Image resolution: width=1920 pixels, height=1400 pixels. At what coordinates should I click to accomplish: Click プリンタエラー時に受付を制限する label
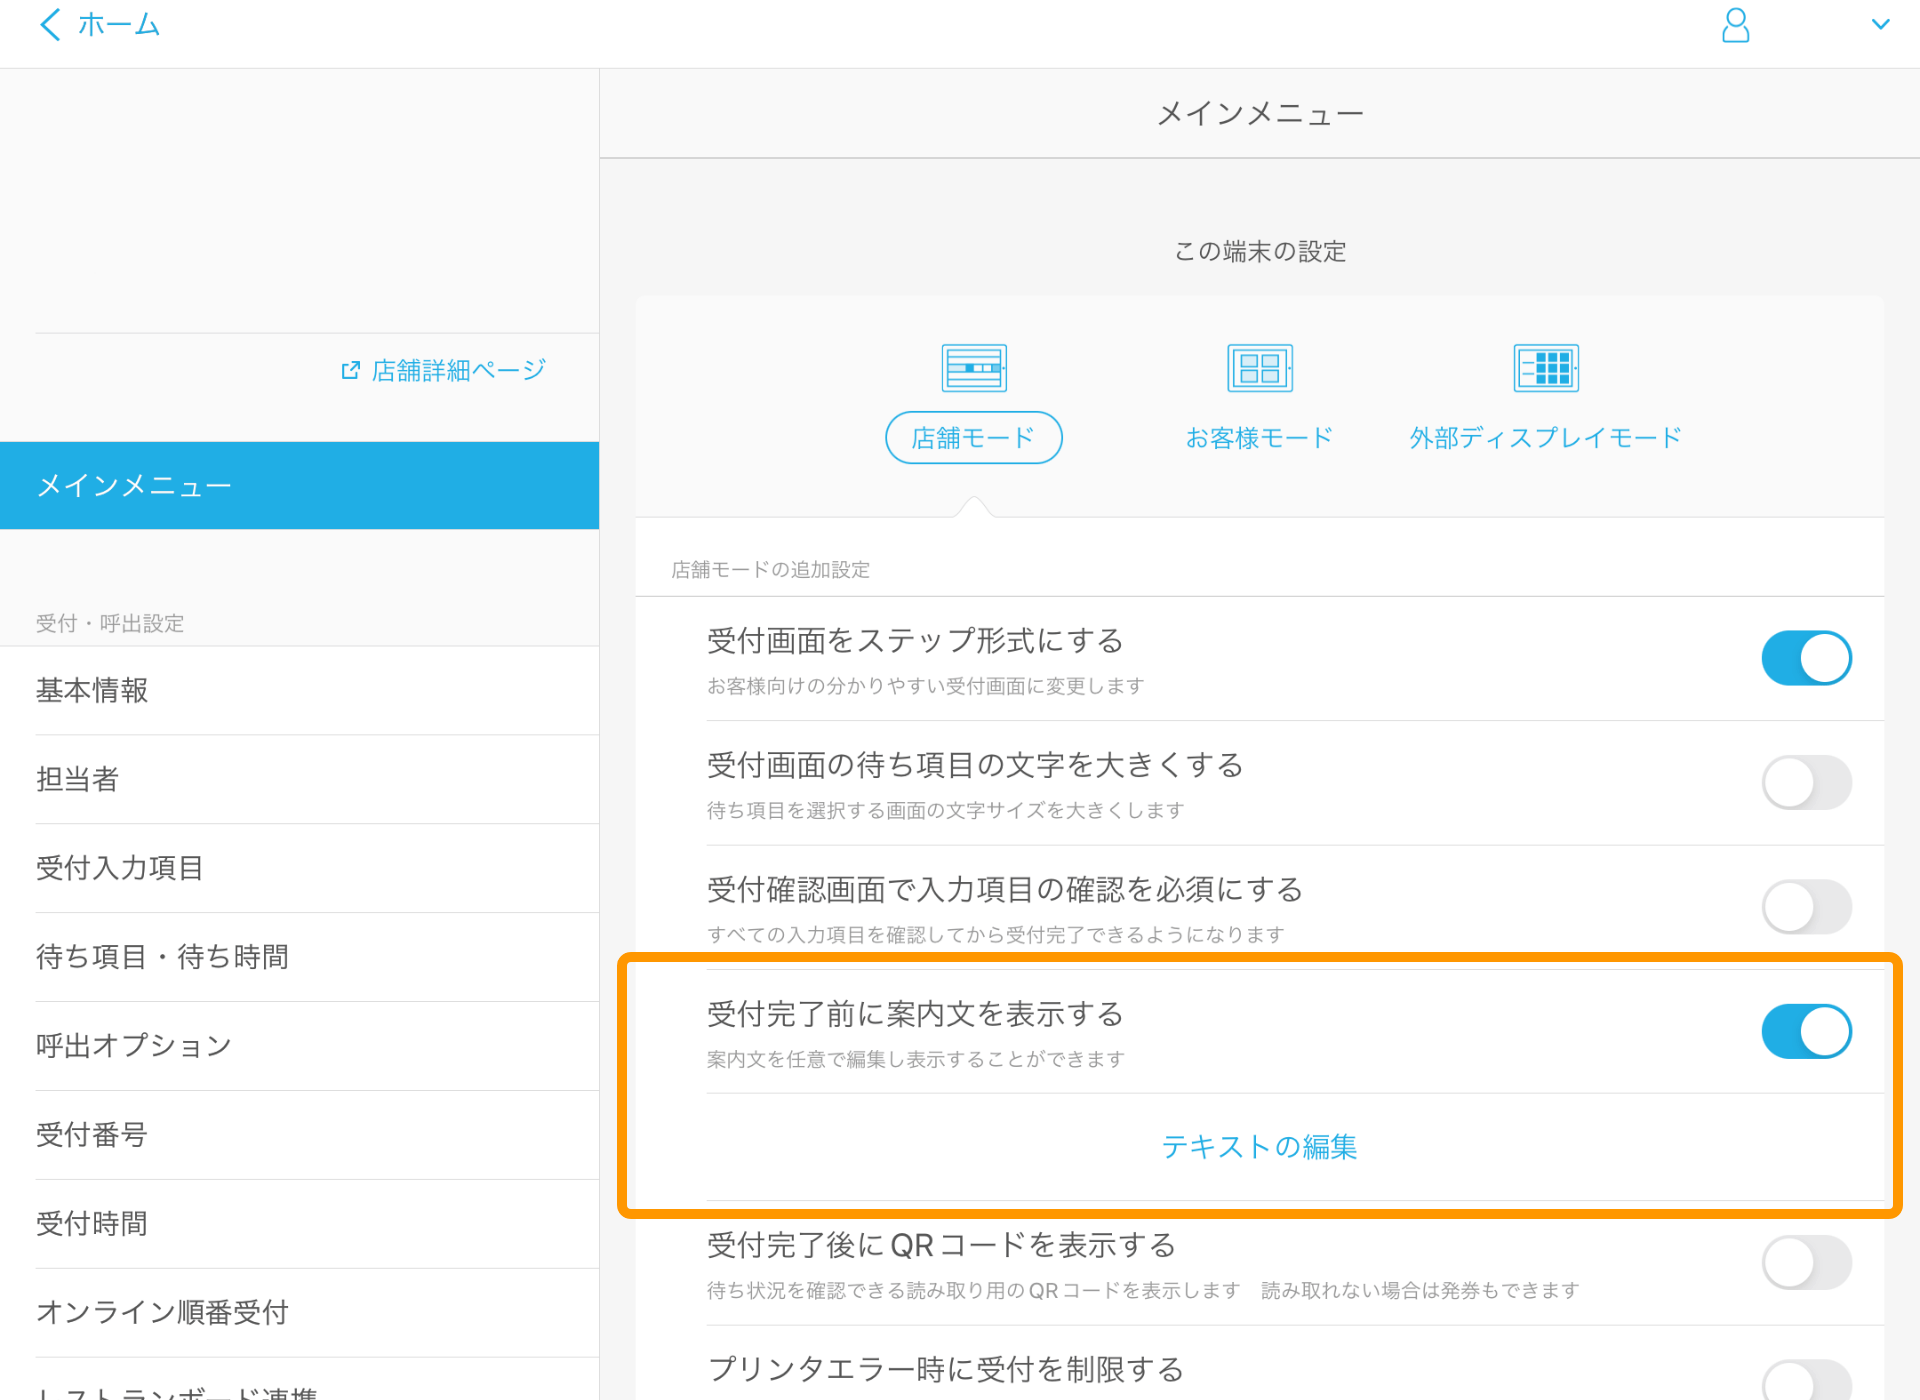(x=945, y=1369)
